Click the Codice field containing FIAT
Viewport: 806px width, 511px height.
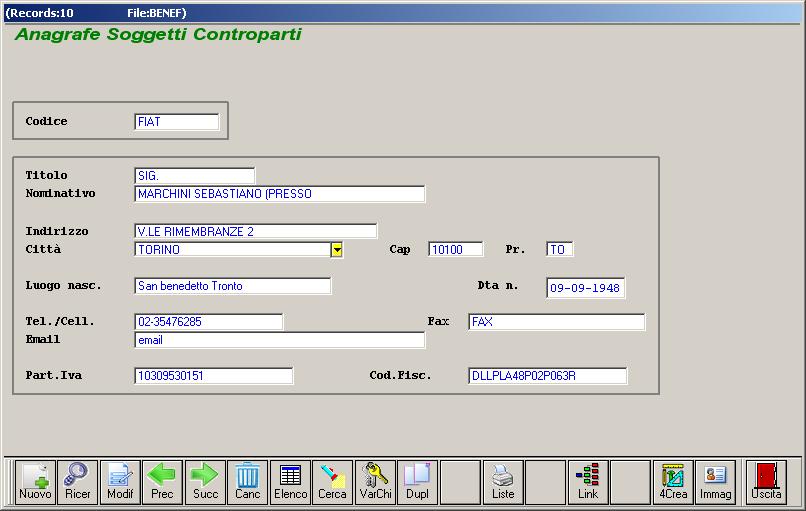[176, 122]
